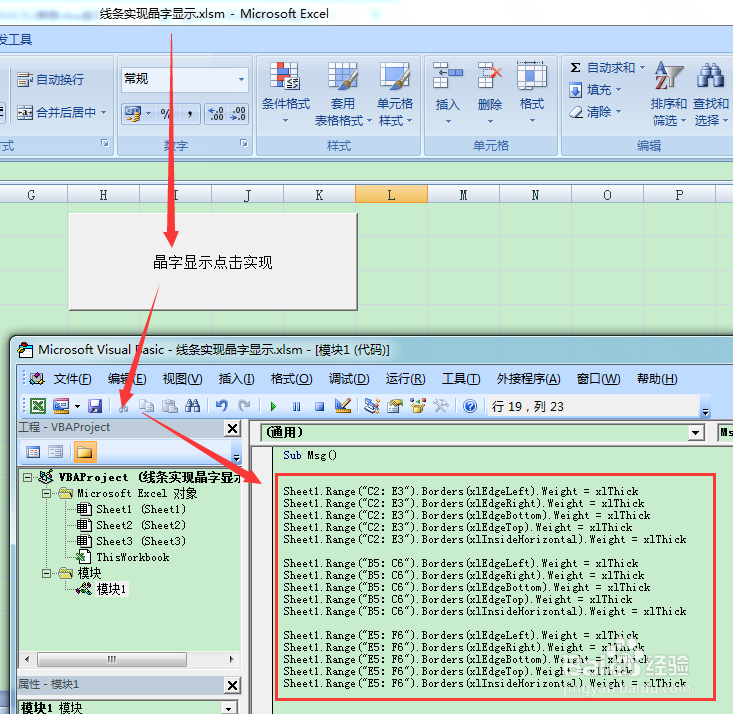Viewport: 733px width, 714px height.
Task: Click Redo icon in VBA toolbar
Action: 244,406
